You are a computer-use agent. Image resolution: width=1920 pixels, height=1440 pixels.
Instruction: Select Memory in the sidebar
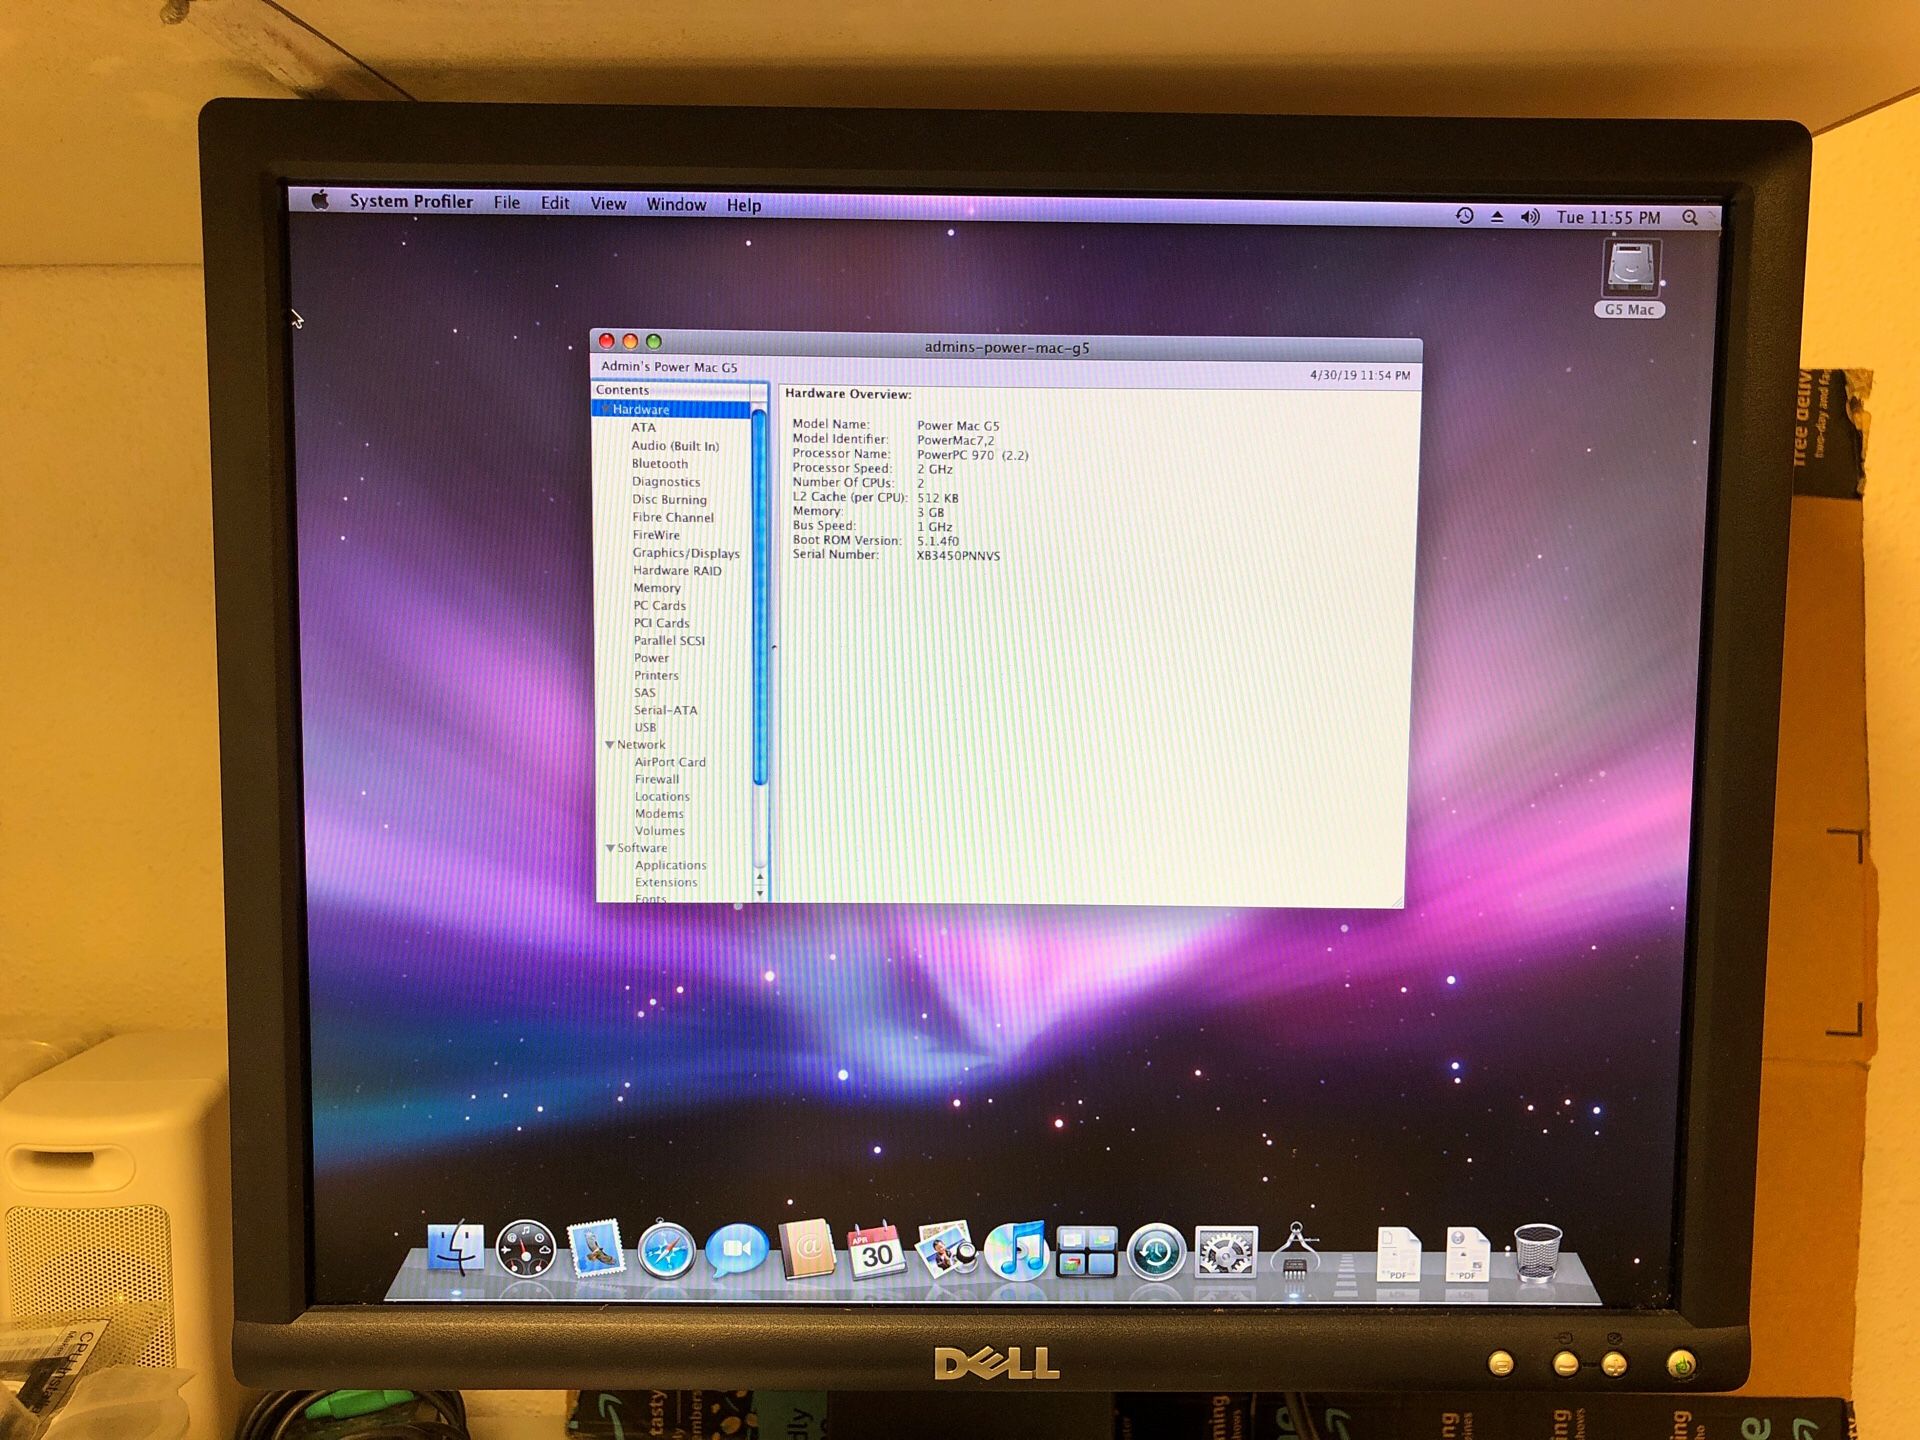(656, 588)
